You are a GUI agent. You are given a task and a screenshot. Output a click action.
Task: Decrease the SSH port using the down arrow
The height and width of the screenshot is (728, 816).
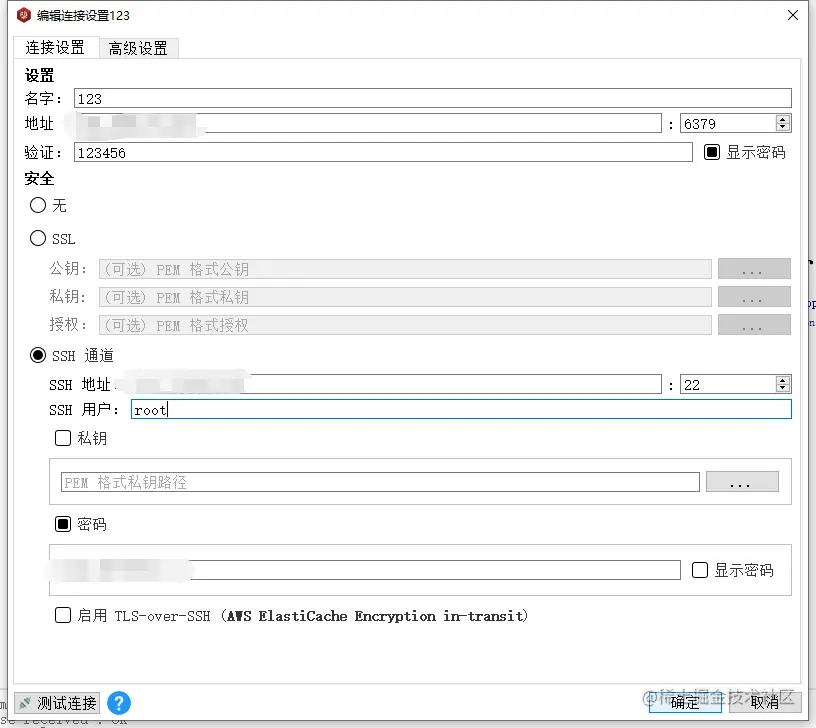(x=783, y=389)
